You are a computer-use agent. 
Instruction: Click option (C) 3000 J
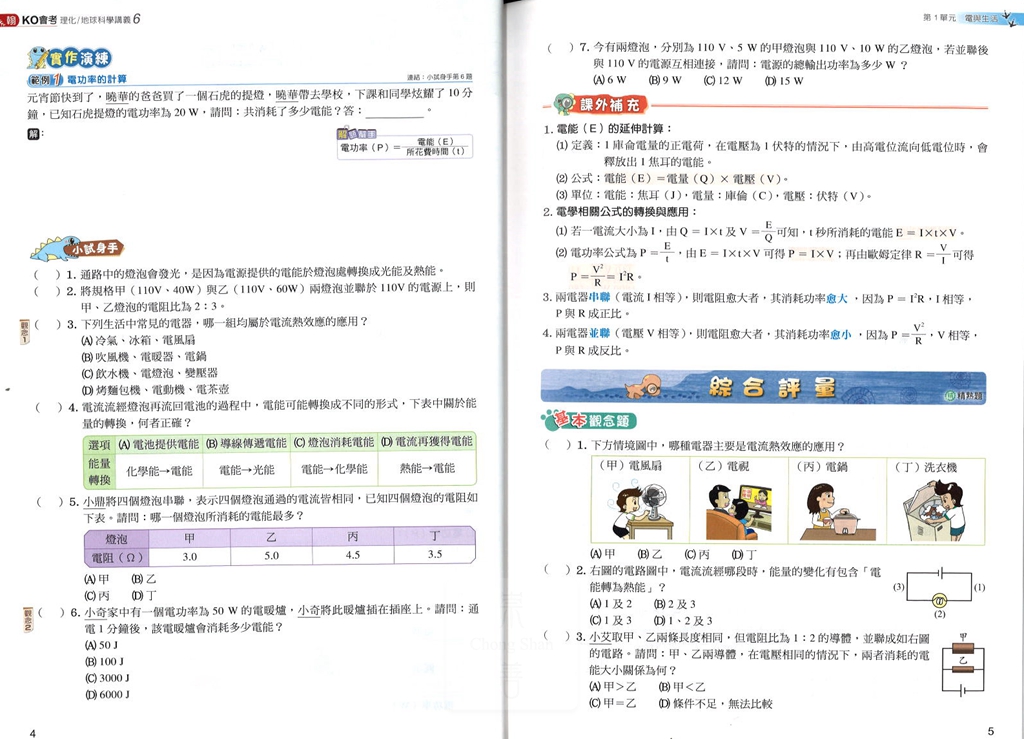[107, 678]
